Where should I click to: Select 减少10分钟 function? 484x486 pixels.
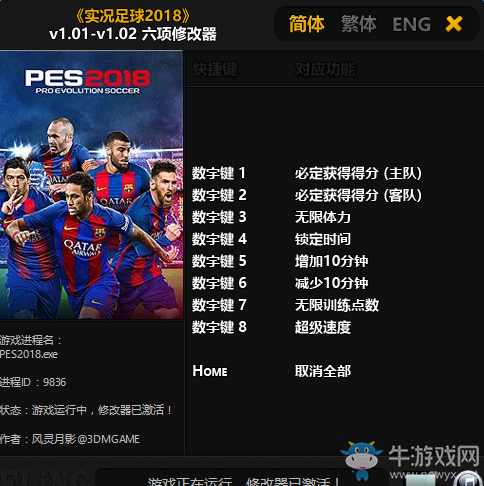pyautogui.click(x=331, y=283)
